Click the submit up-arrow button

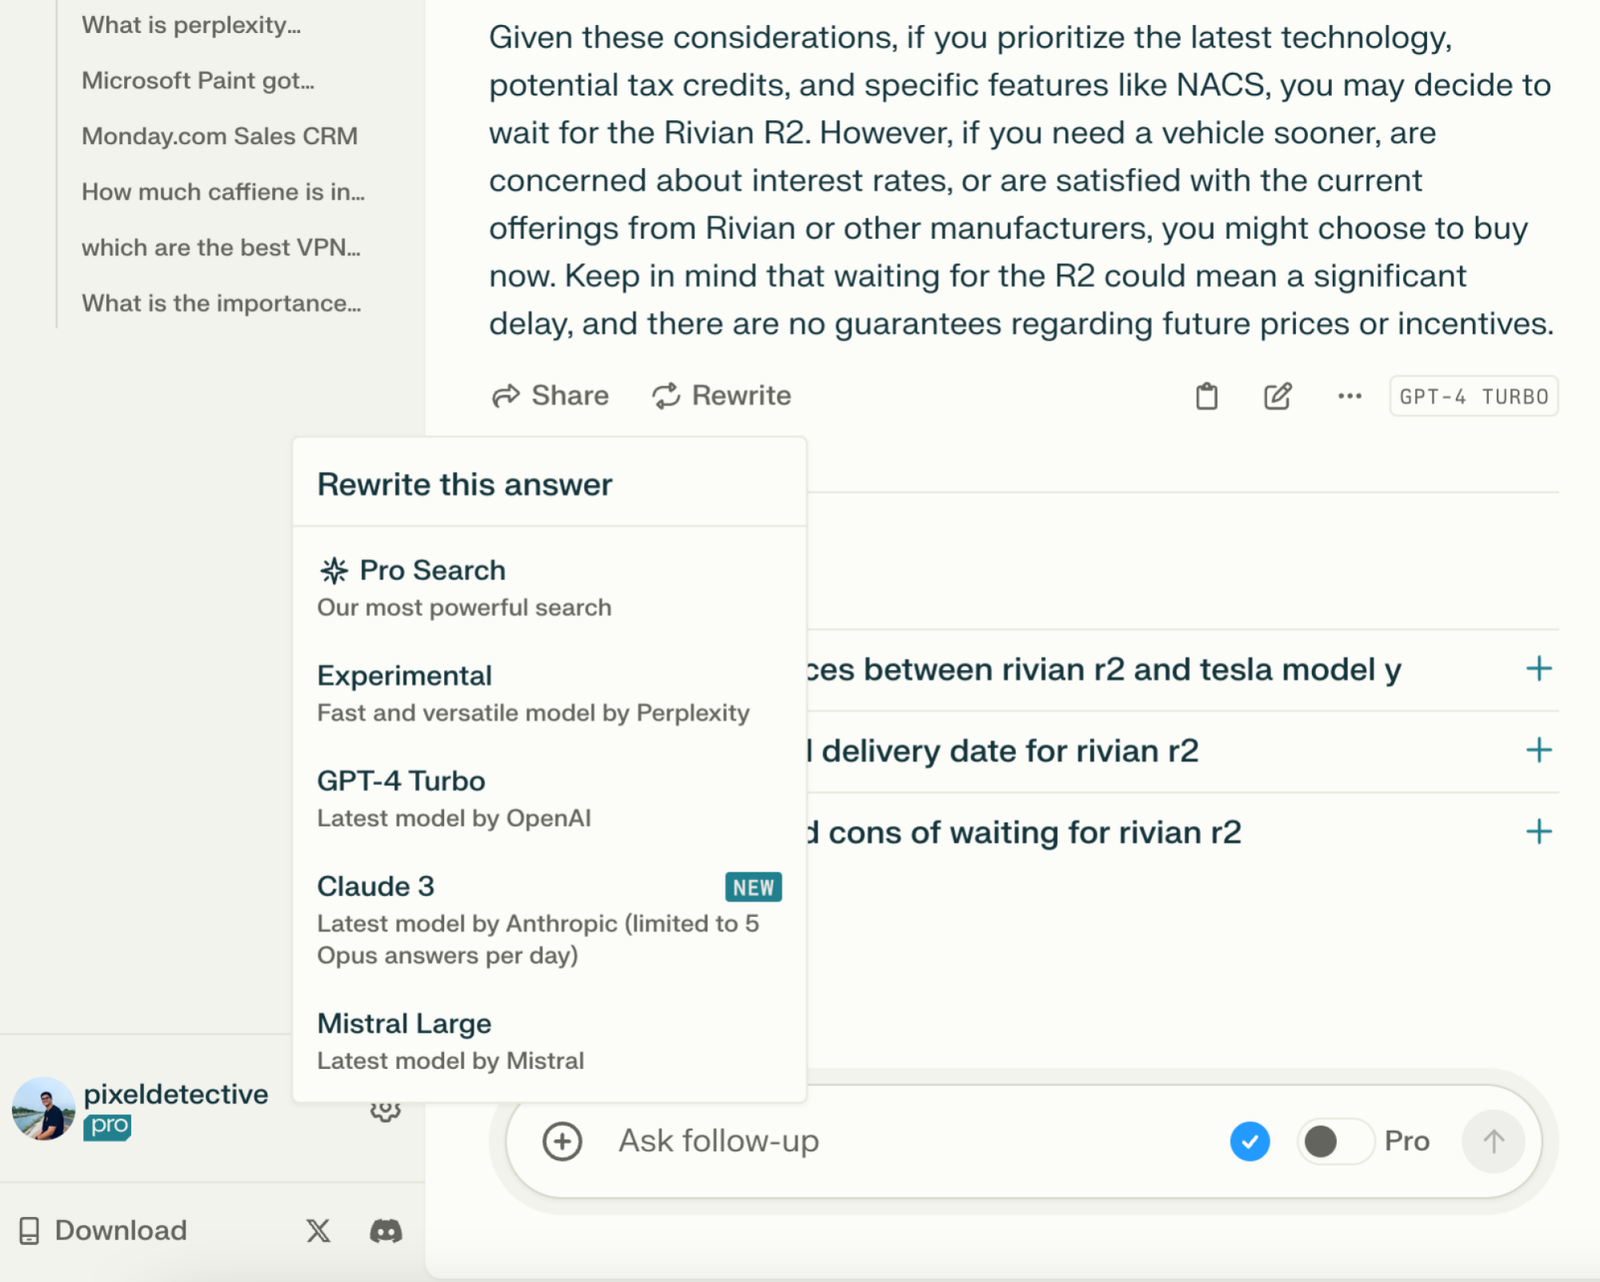click(x=1493, y=1141)
